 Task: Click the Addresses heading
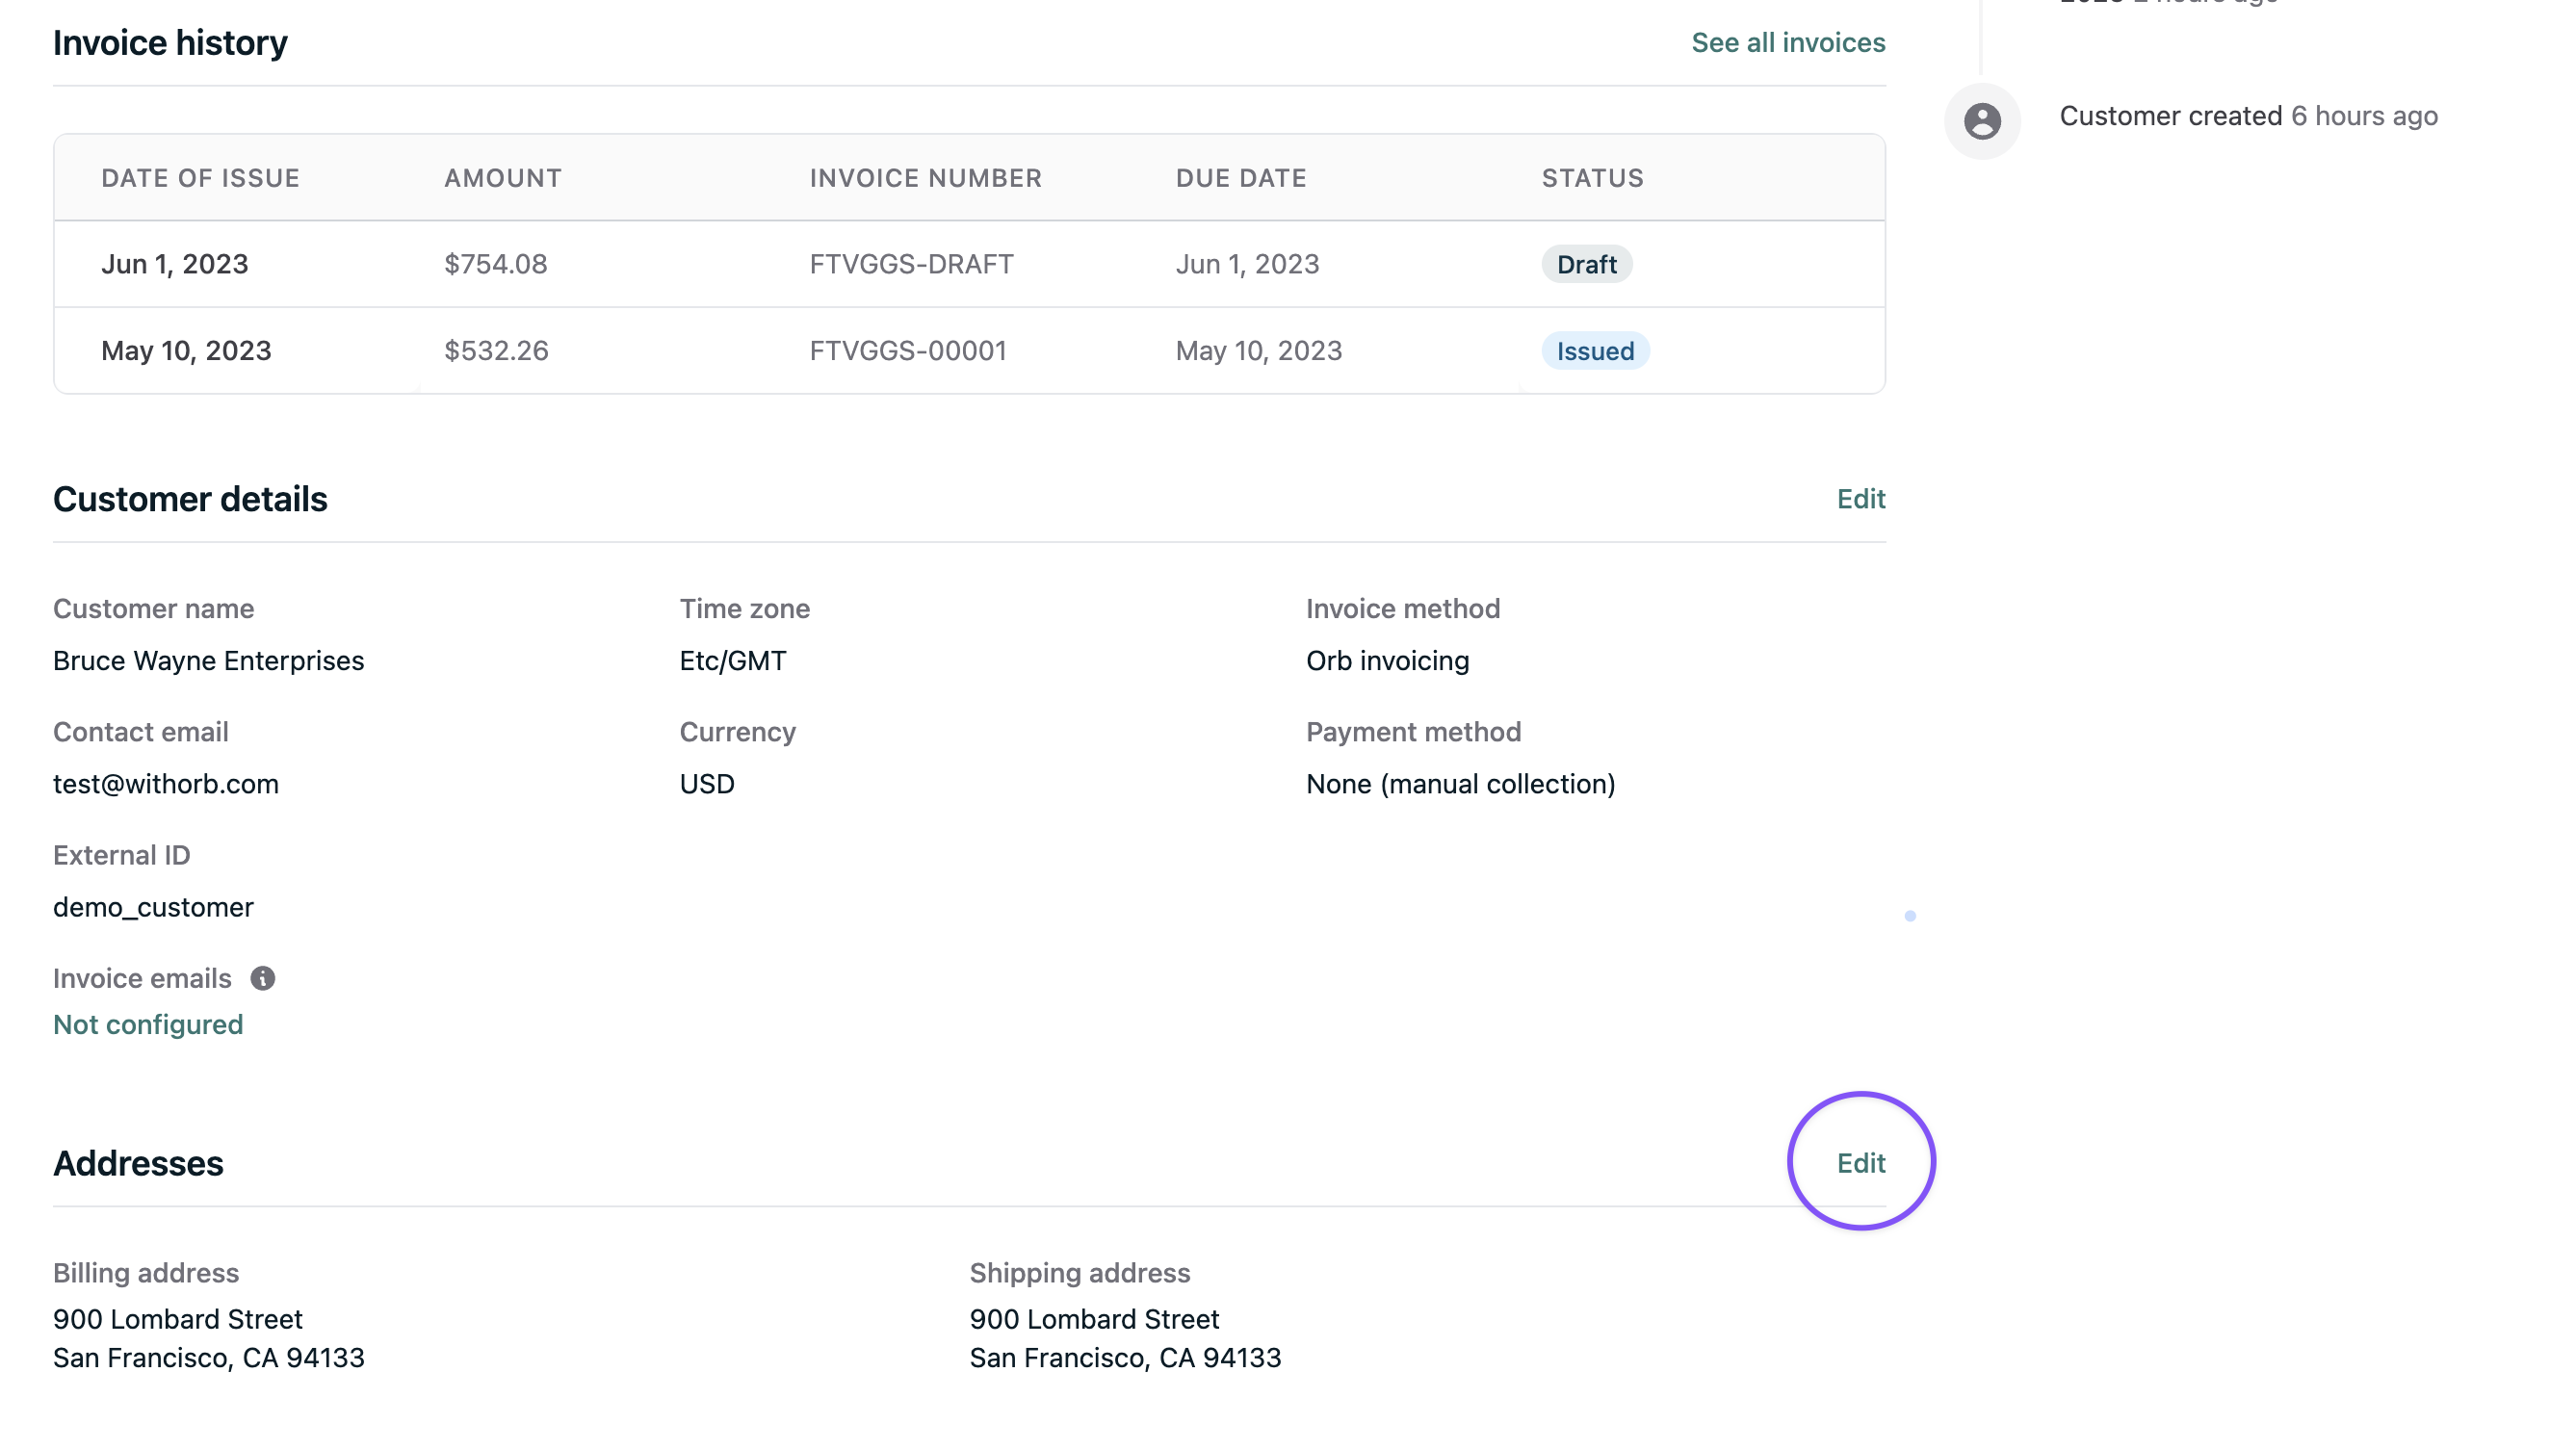point(138,1163)
